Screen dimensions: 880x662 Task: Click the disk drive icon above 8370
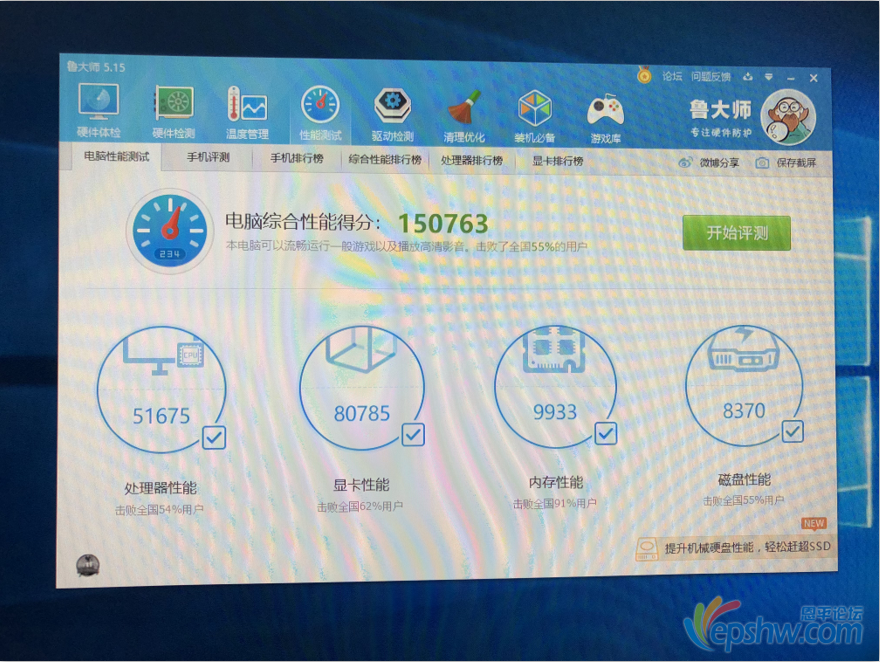pyautogui.click(x=744, y=348)
